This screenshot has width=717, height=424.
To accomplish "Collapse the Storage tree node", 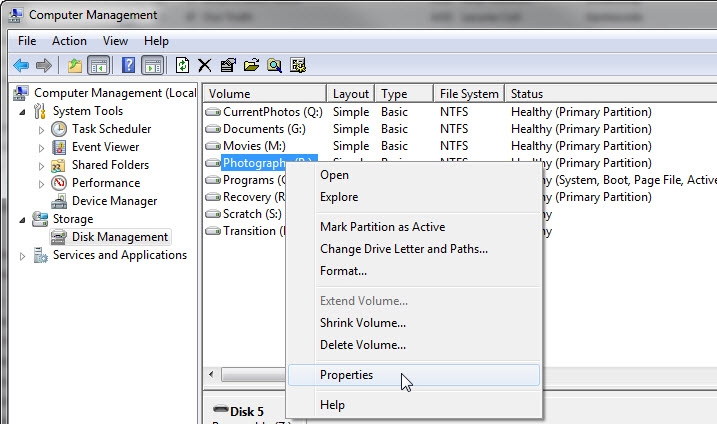I will tap(22, 220).
